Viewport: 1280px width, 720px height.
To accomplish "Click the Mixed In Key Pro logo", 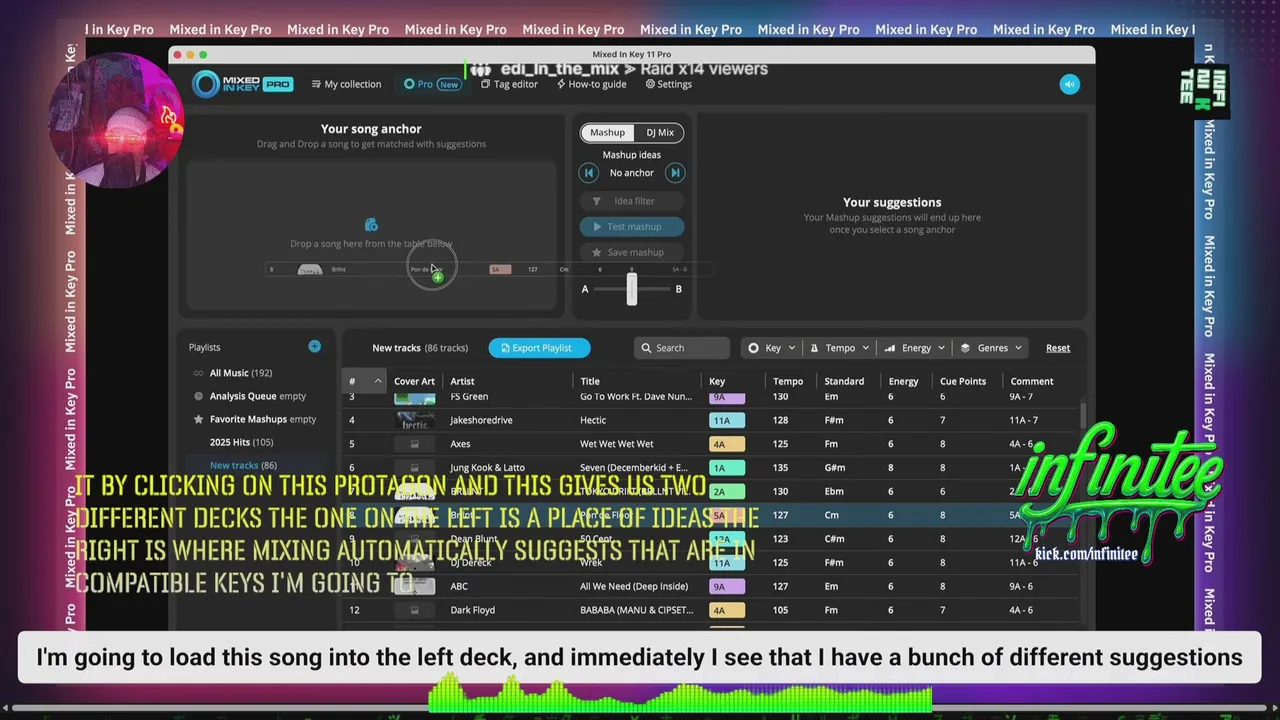I will [243, 84].
